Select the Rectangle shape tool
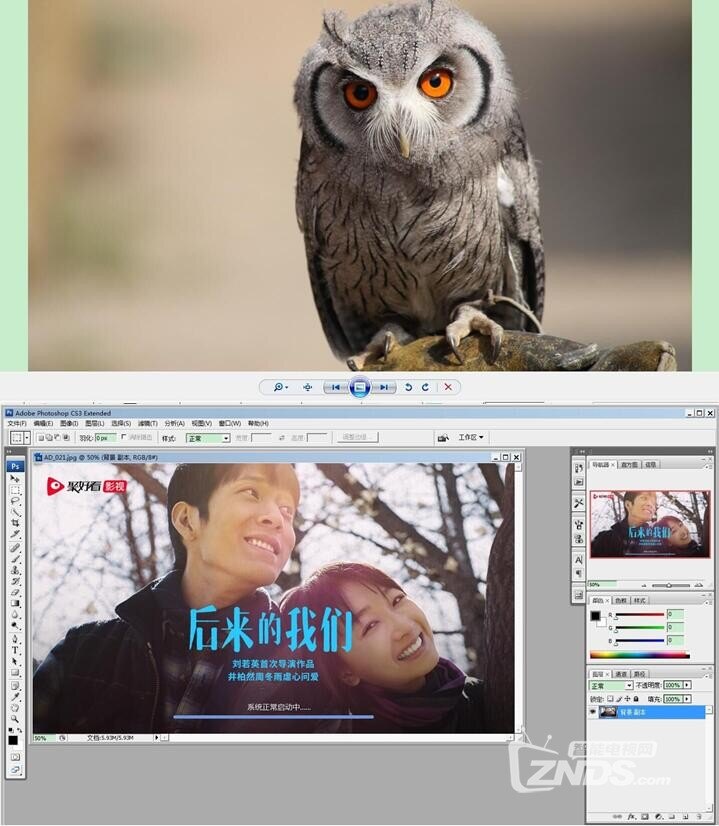Viewport: 719px width, 826px height. click(15, 673)
